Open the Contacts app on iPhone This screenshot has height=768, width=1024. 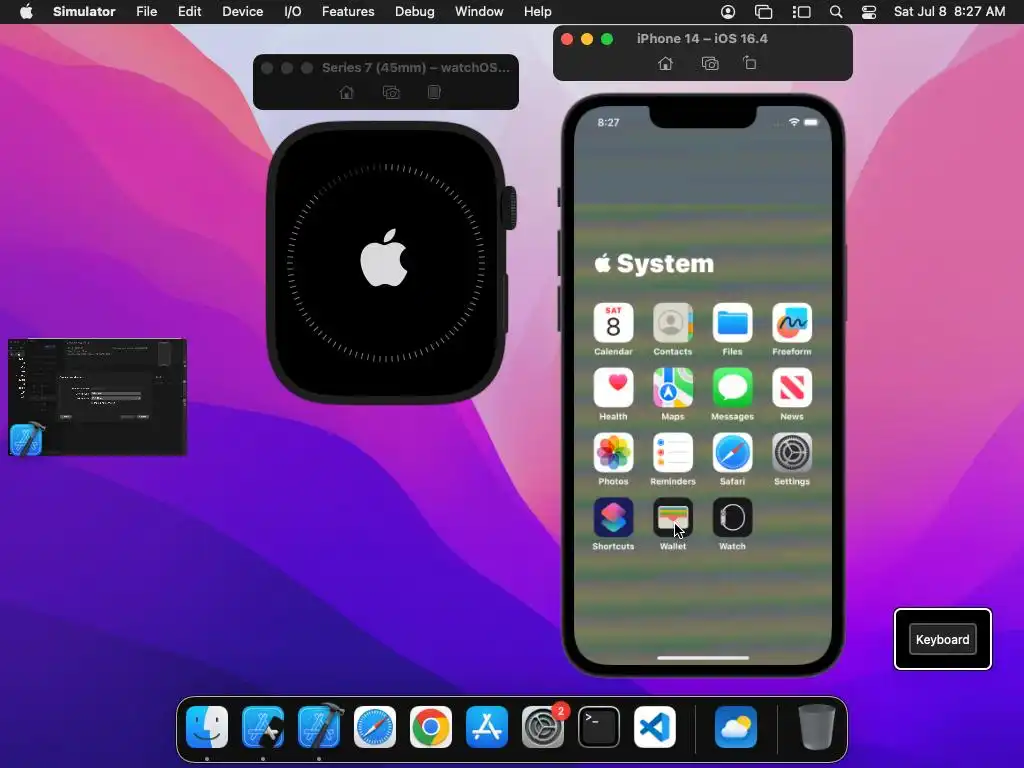(673, 323)
